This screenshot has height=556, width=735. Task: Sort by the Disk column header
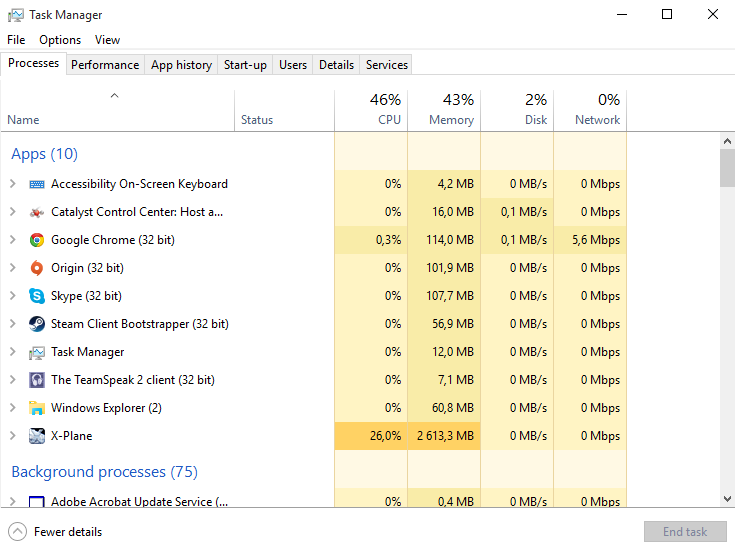(x=517, y=111)
